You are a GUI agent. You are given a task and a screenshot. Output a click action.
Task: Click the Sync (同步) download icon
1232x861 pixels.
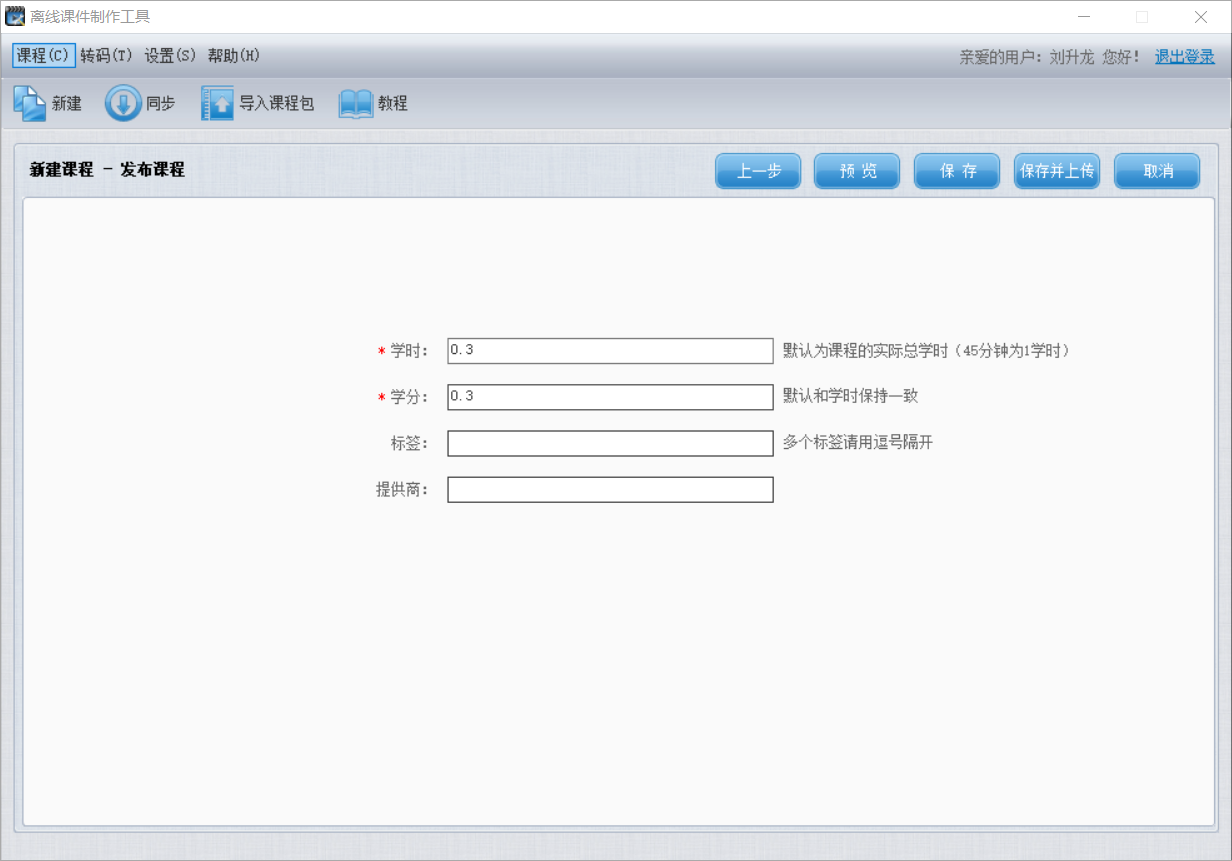123,103
